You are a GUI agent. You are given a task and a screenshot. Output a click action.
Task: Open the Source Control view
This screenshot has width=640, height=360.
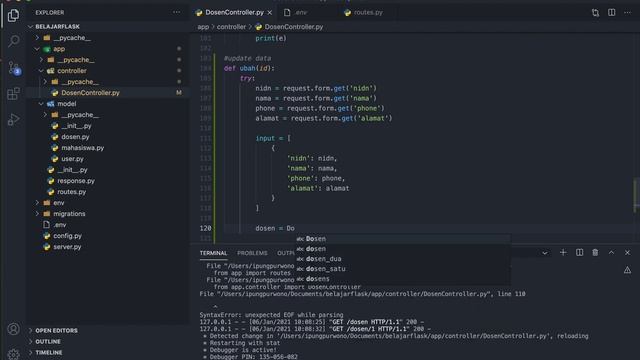[13, 67]
